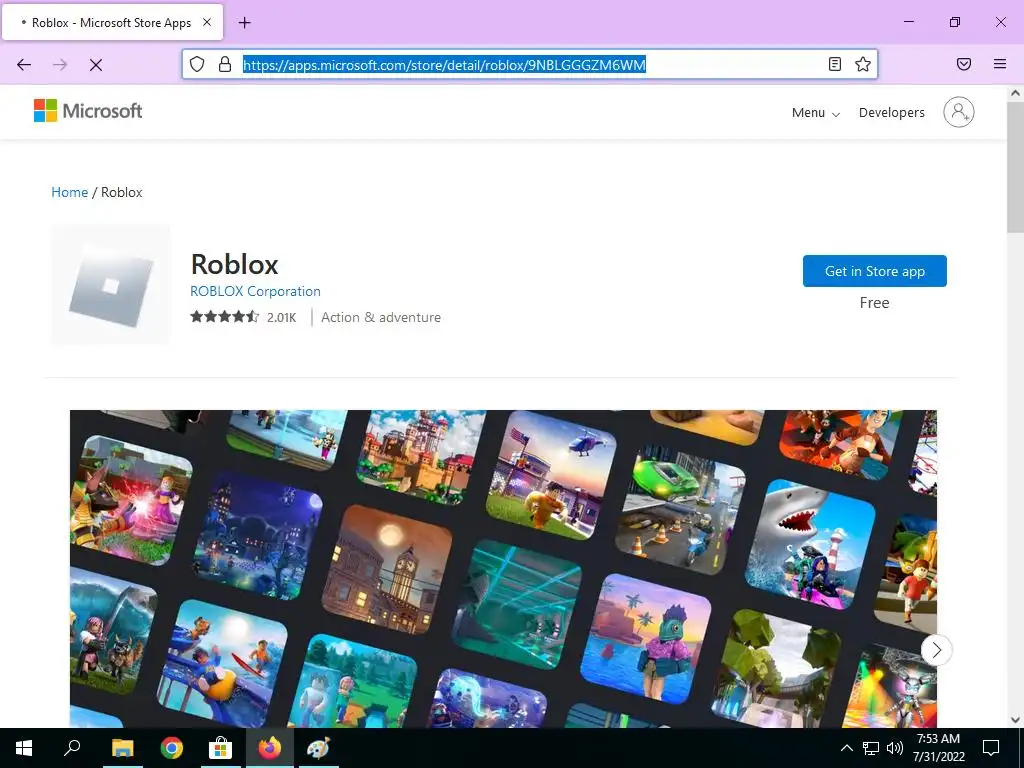Open Microsoft Store from taskbar
Image resolution: width=1024 pixels, height=768 pixels.
(x=220, y=748)
